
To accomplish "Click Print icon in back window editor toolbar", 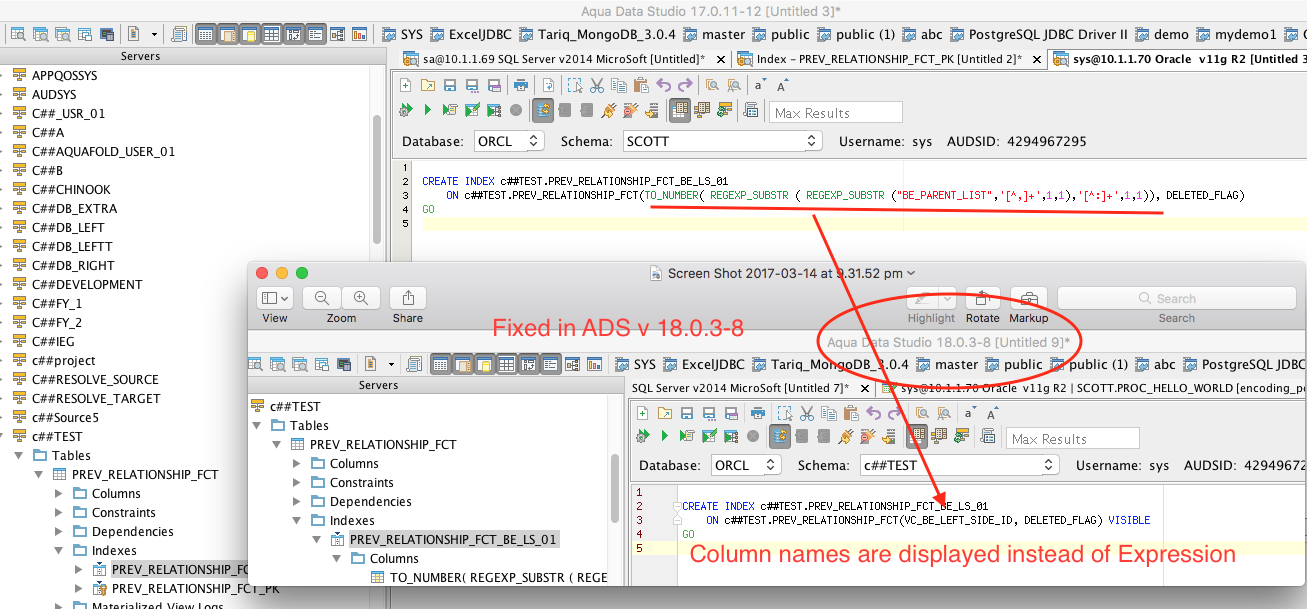I will point(521,86).
